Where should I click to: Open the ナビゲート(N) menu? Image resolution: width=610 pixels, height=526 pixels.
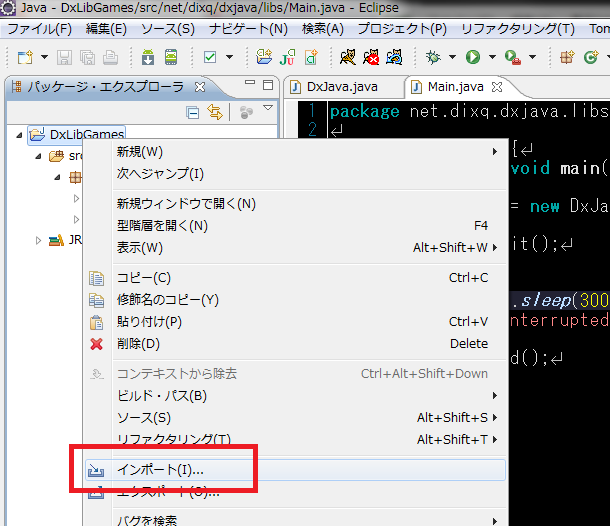click(x=248, y=29)
